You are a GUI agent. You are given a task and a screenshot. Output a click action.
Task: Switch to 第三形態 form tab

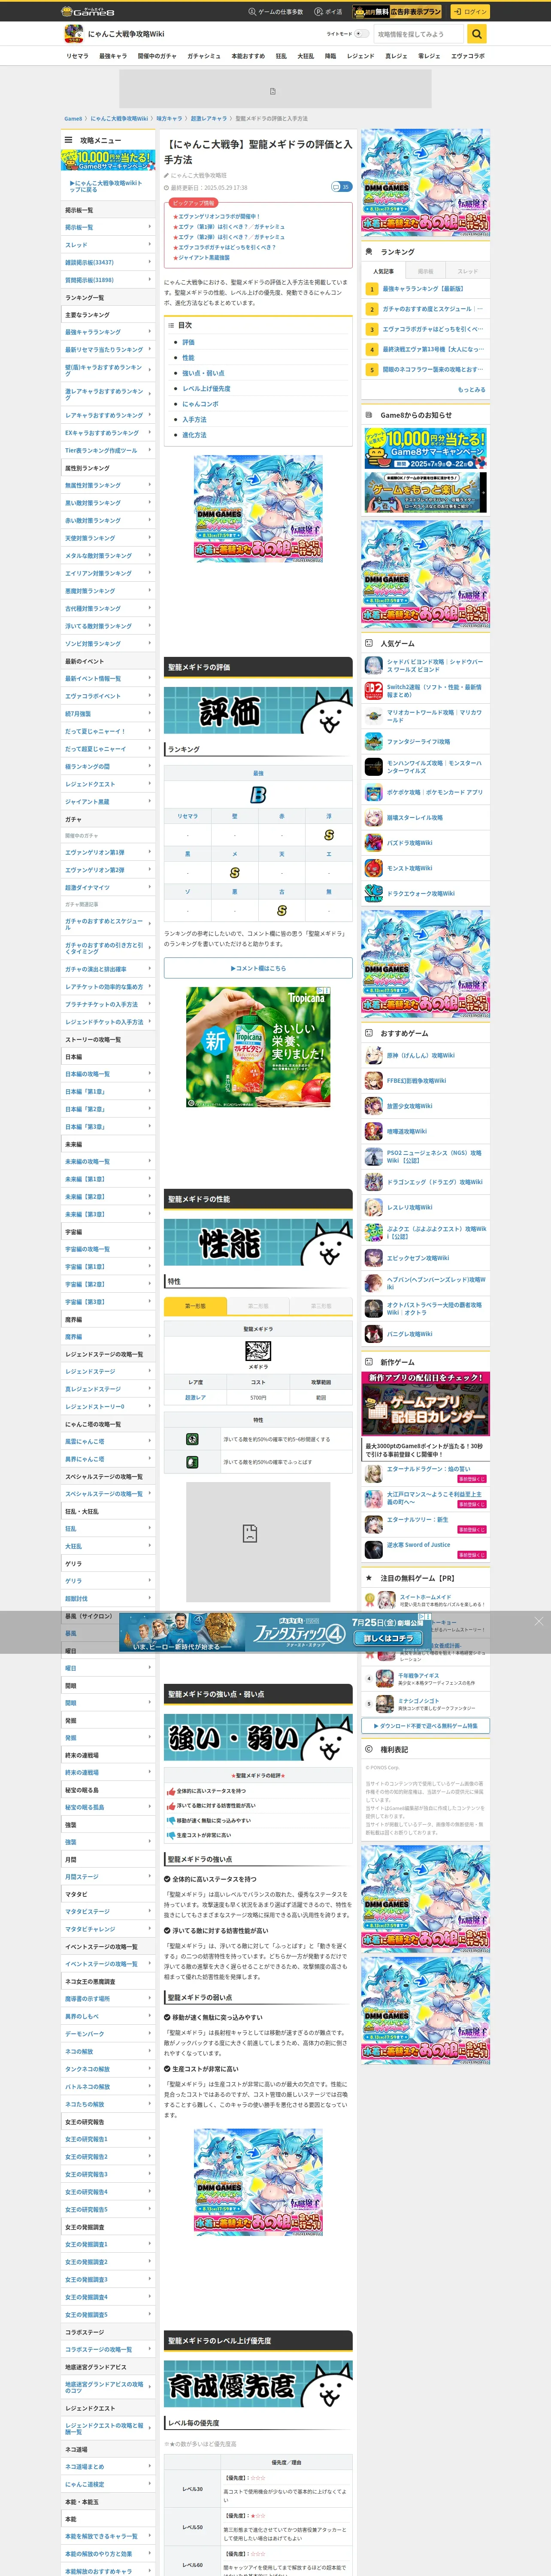pos(321,1306)
